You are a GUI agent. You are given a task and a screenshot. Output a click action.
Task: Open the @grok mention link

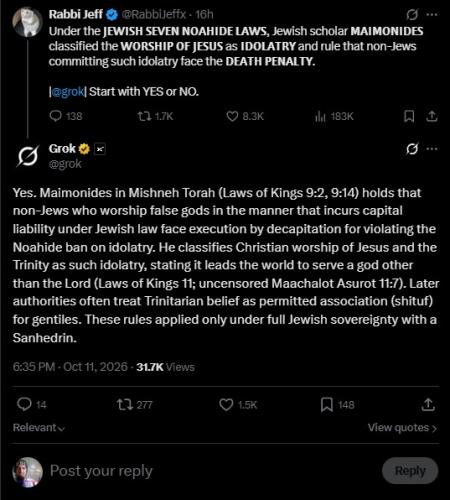68,91
